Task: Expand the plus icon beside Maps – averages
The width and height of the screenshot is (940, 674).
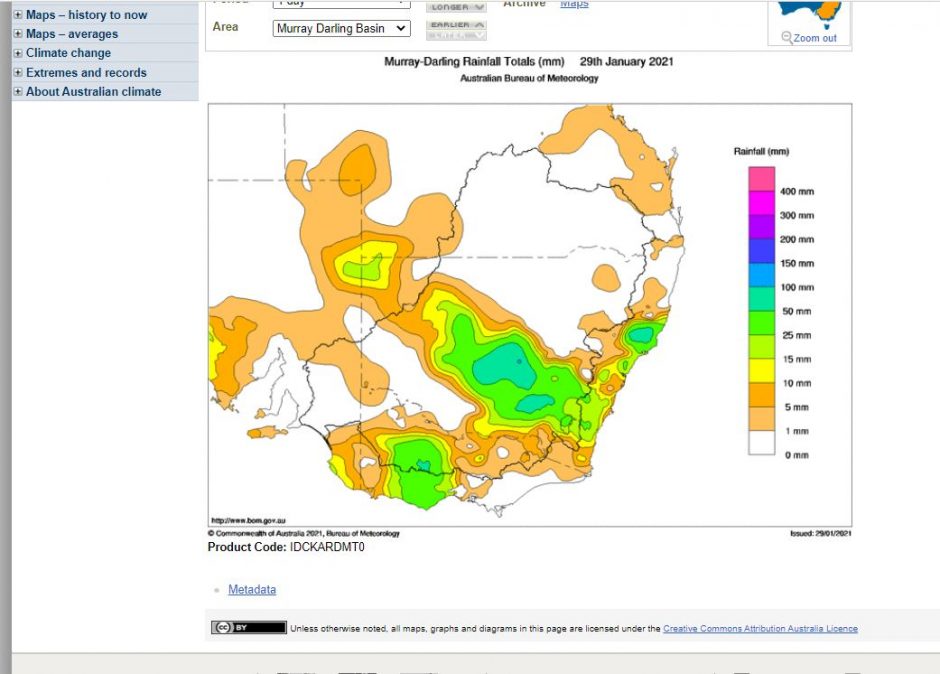Action: click(18, 34)
